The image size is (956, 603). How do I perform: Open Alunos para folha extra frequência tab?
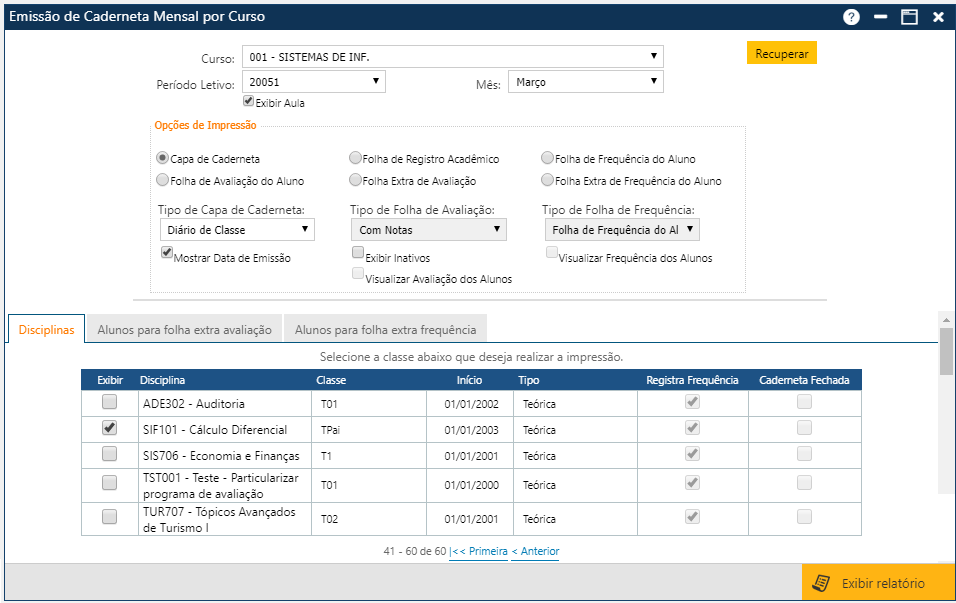(x=385, y=329)
